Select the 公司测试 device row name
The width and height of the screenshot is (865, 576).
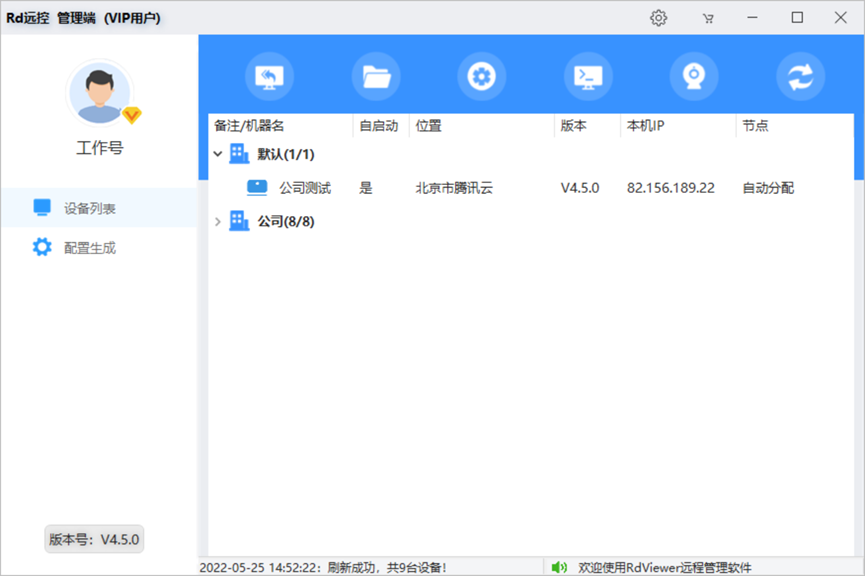pyautogui.click(x=305, y=188)
